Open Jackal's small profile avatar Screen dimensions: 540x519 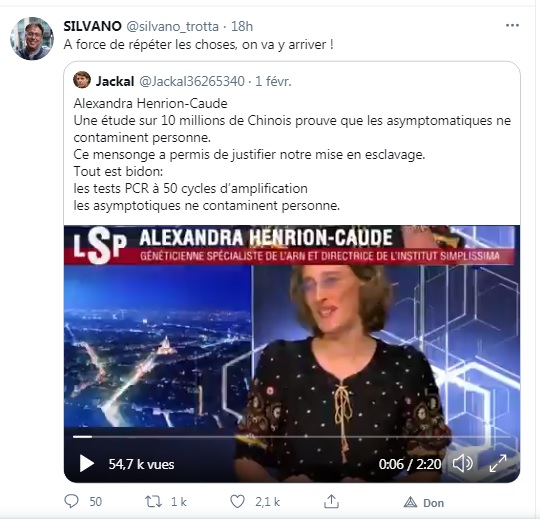tap(82, 80)
